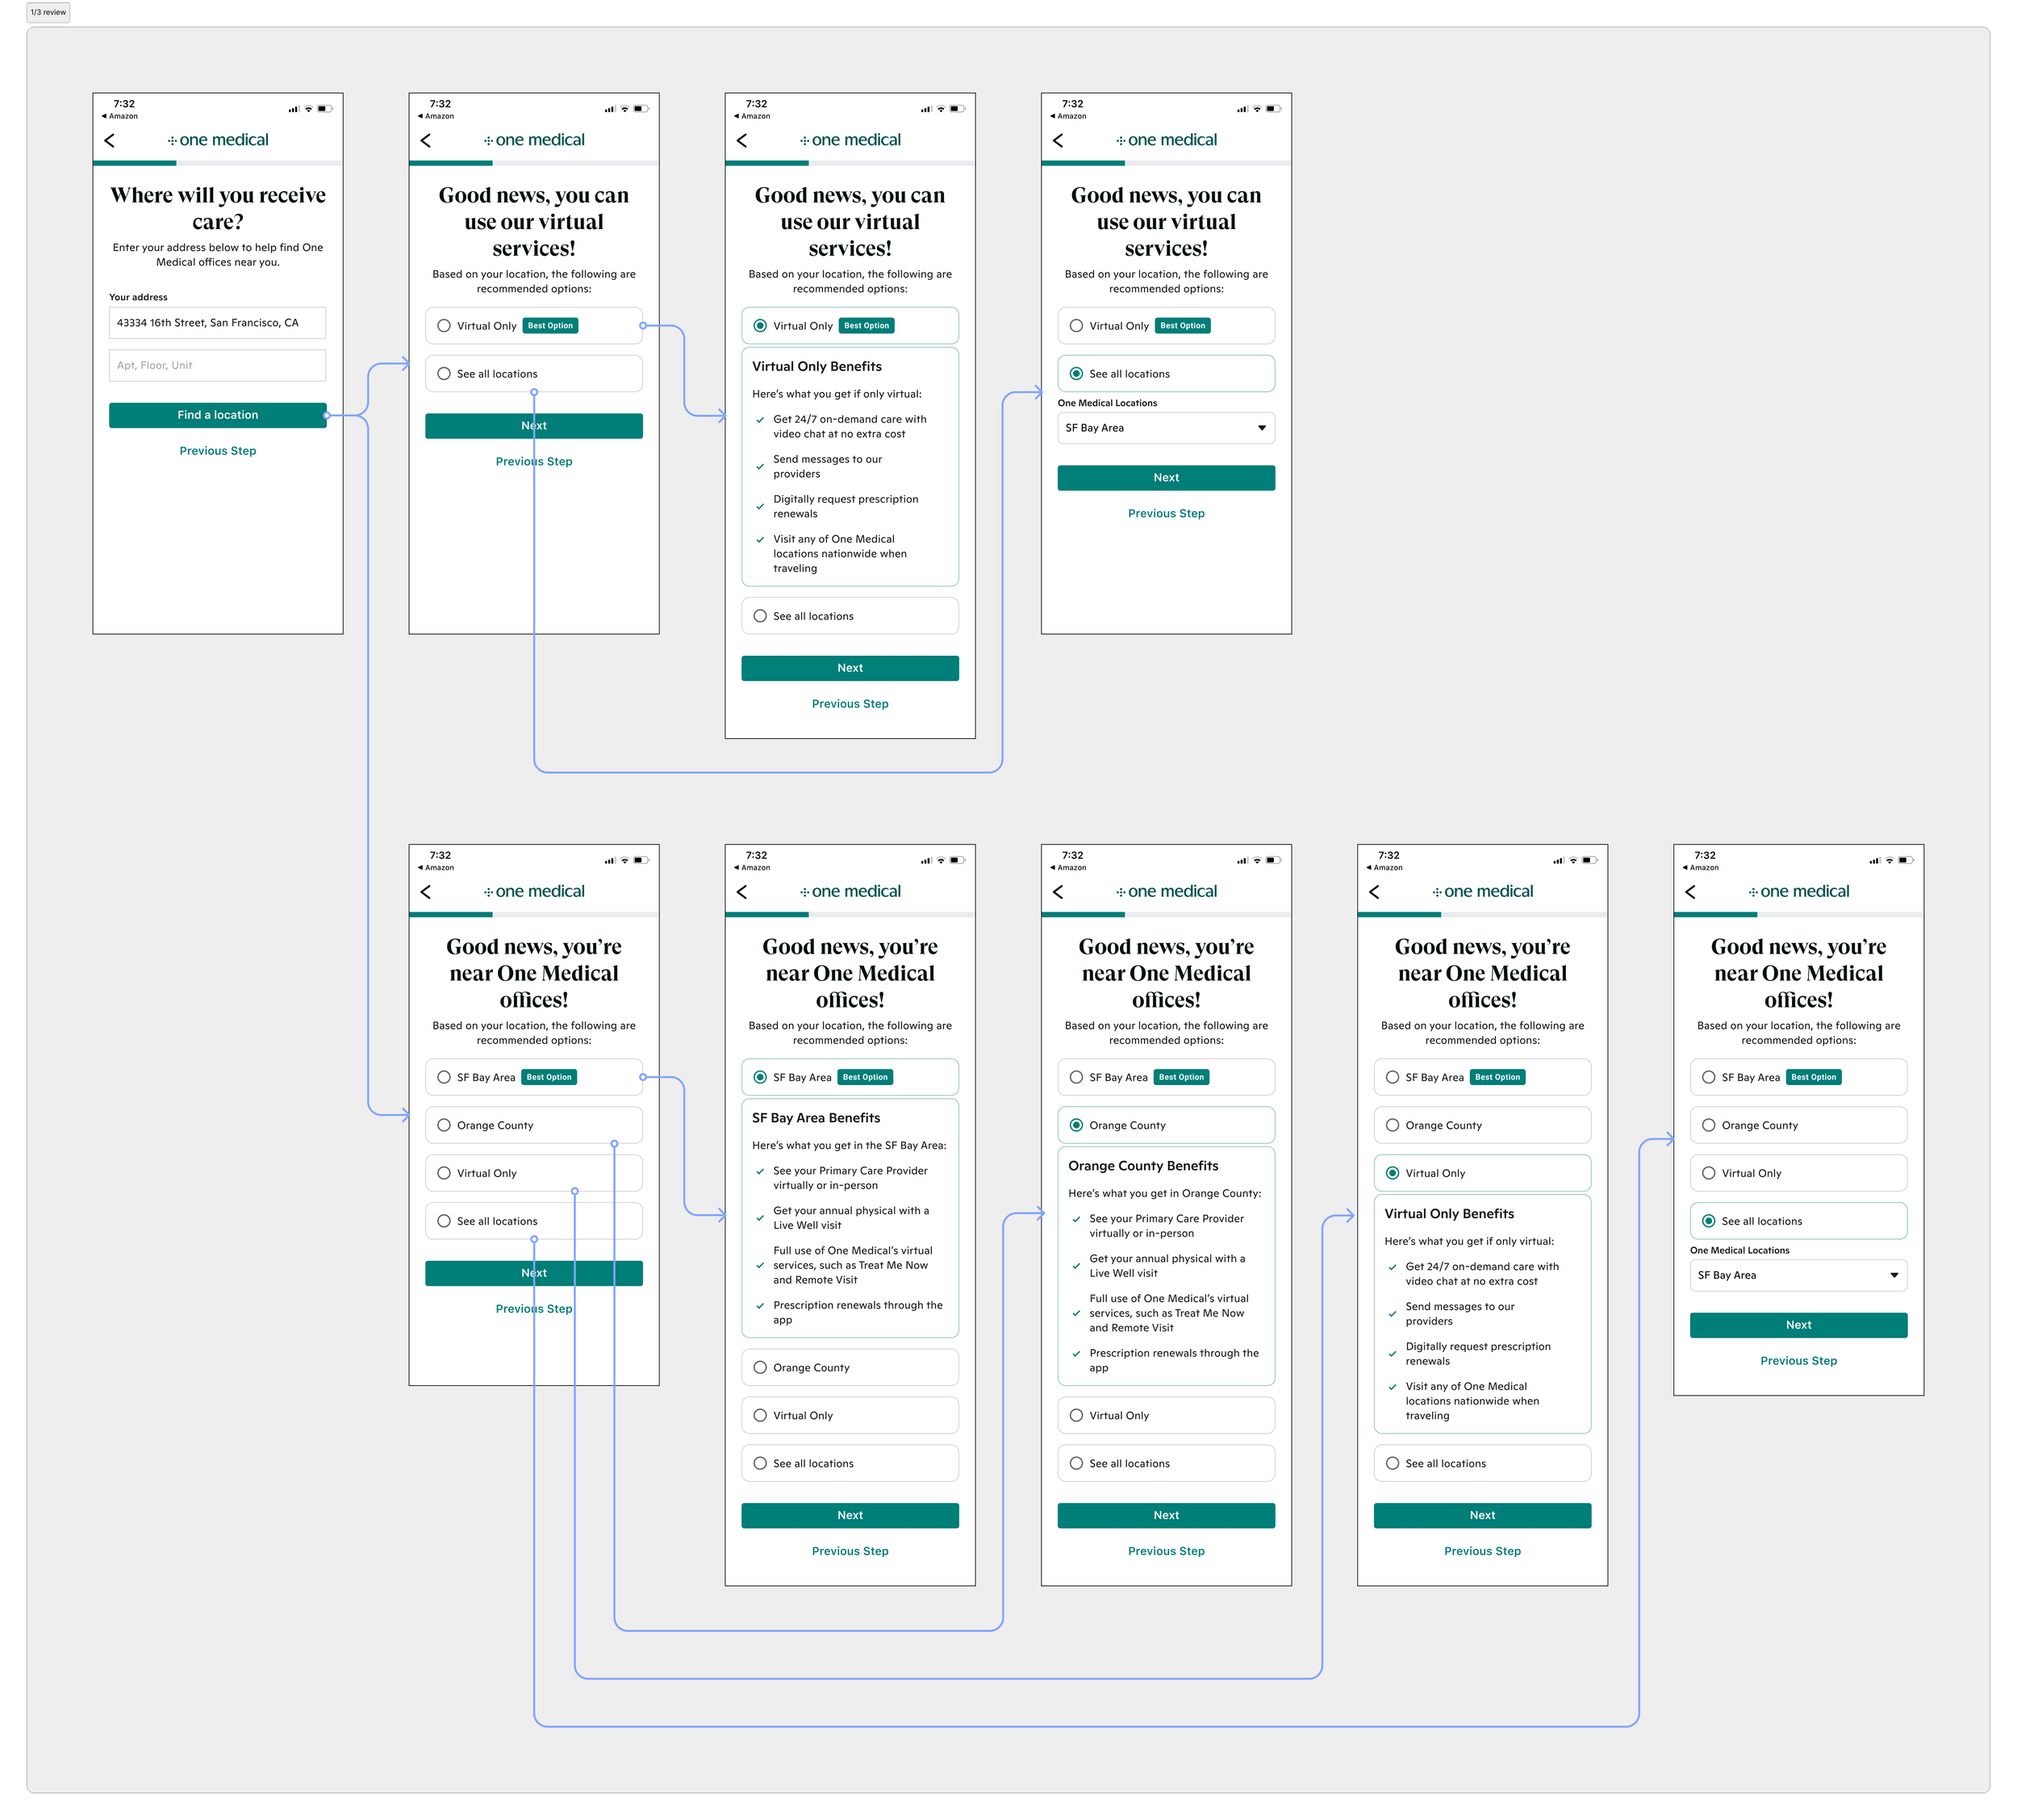Click Next button in Orange County Benefits screen

tap(1166, 1515)
